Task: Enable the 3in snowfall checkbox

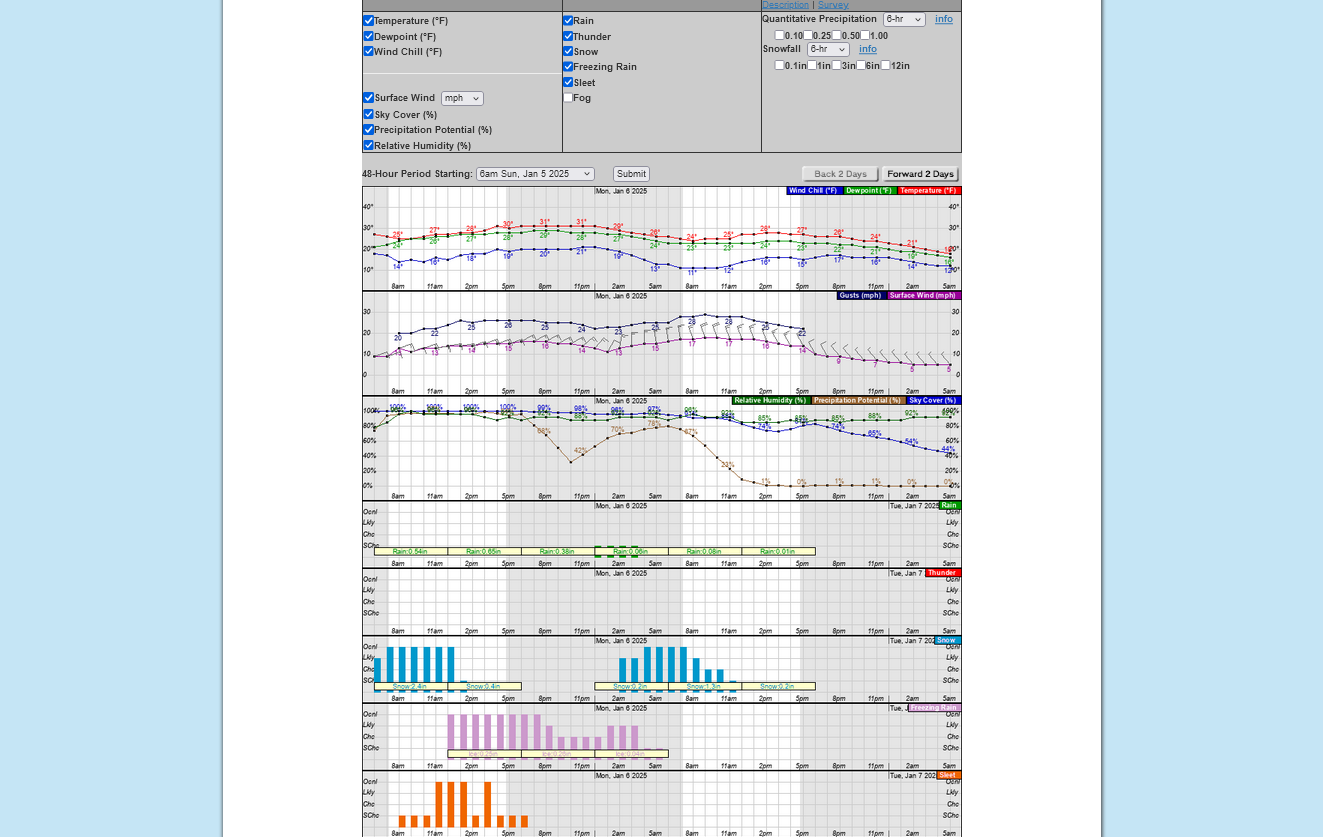Action: tap(837, 65)
